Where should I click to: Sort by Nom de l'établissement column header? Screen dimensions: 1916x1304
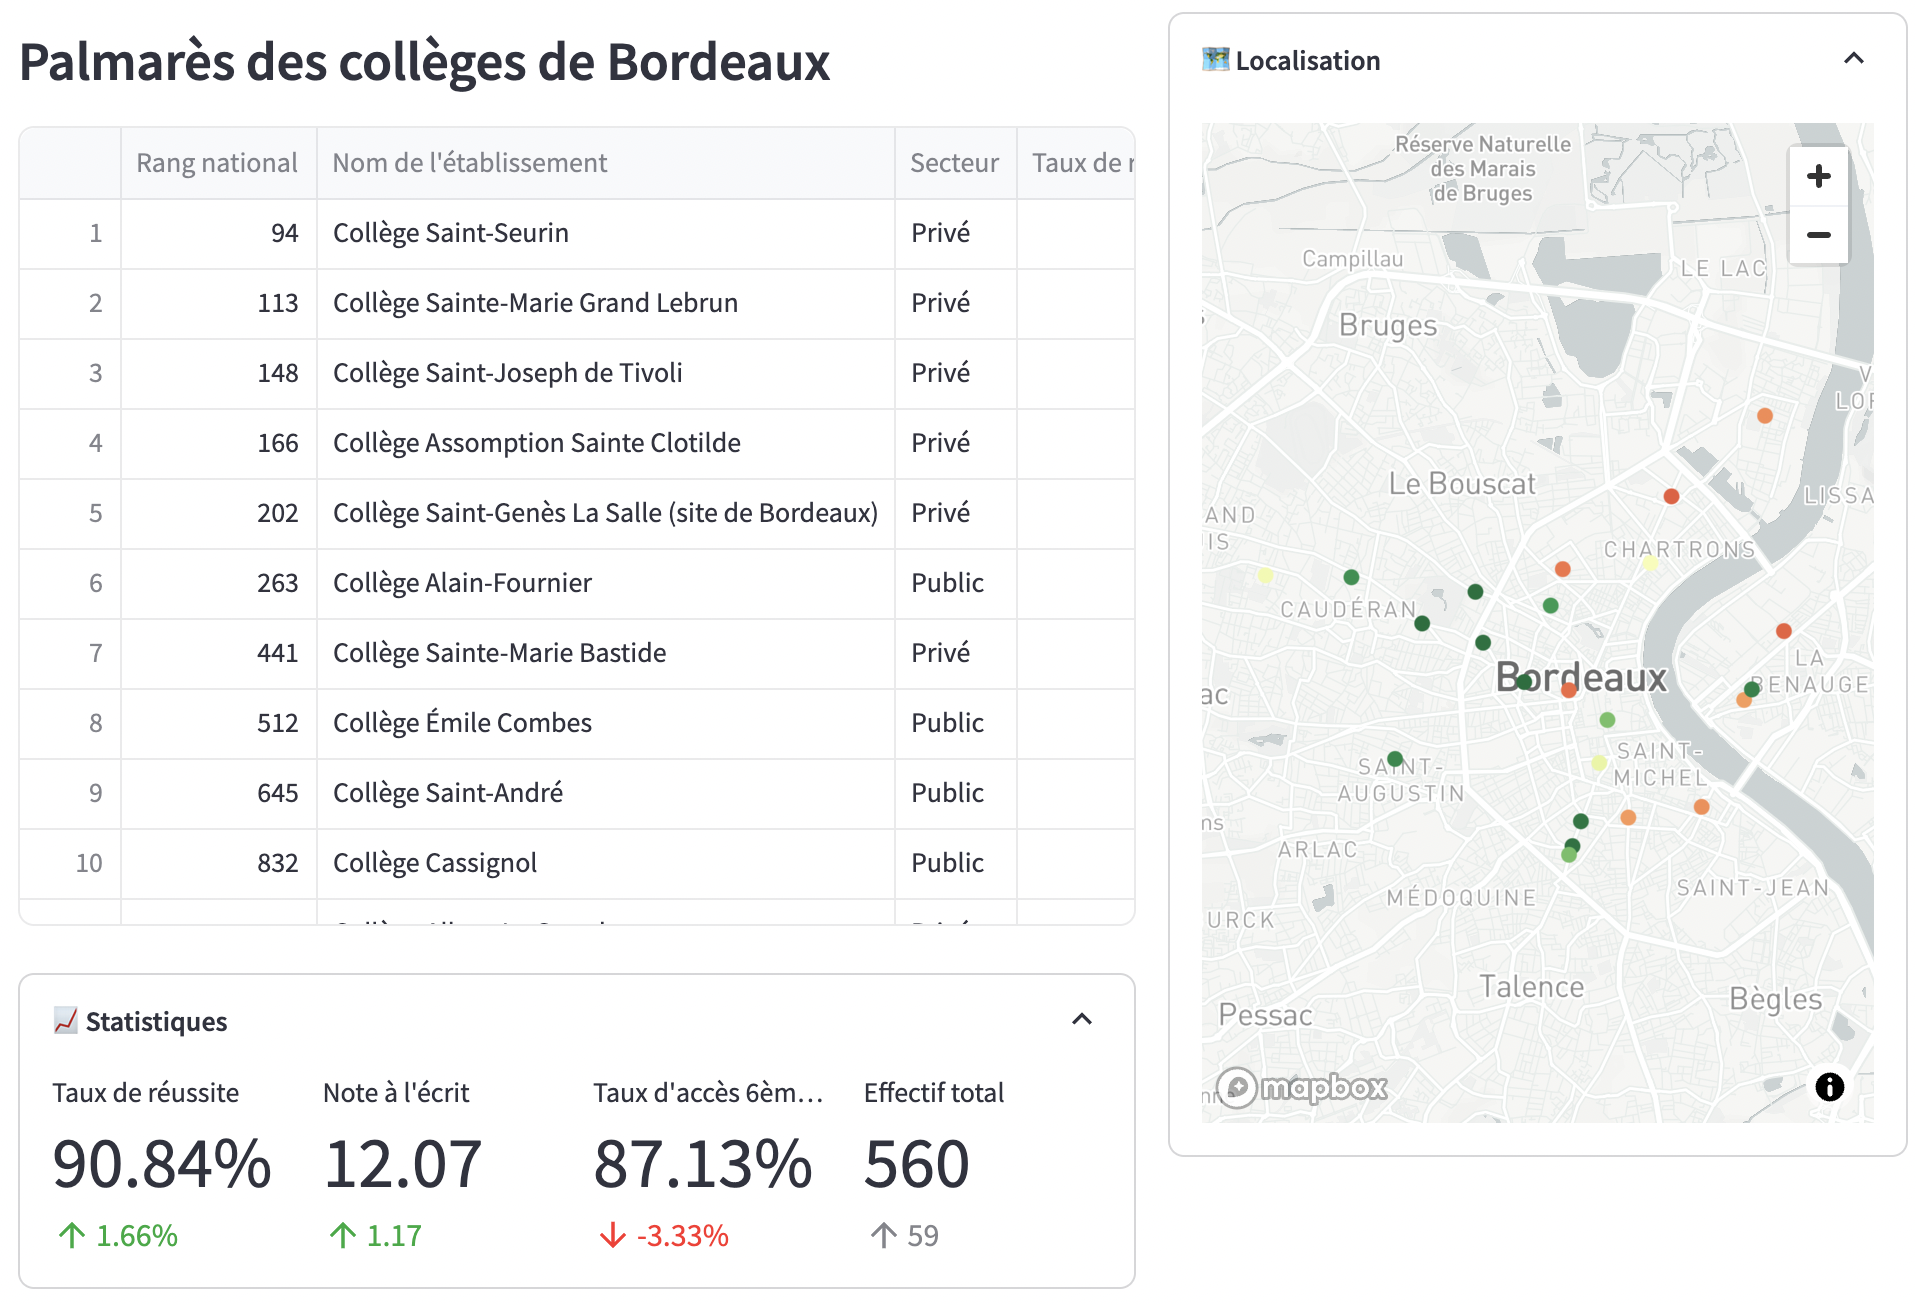(x=605, y=163)
